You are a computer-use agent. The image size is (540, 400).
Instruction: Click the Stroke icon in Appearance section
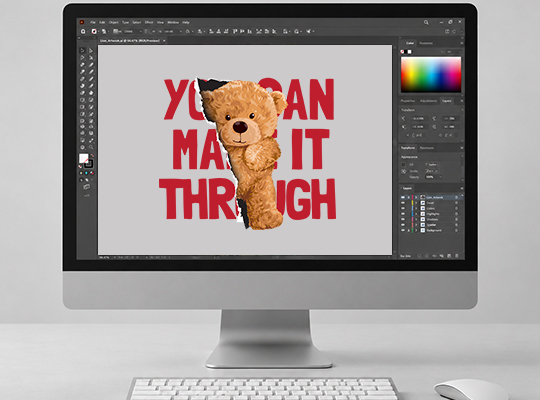click(404, 171)
